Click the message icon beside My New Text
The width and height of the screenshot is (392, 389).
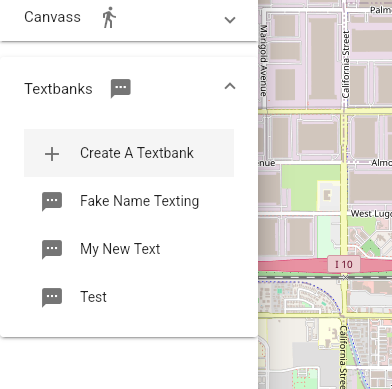pos(52,249)
